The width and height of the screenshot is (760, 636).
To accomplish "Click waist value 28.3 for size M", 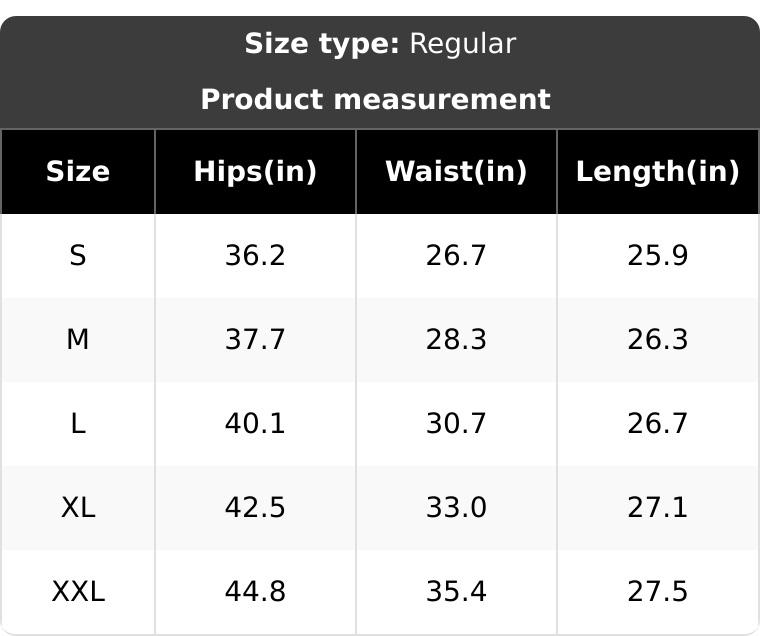I will point(456,339).
